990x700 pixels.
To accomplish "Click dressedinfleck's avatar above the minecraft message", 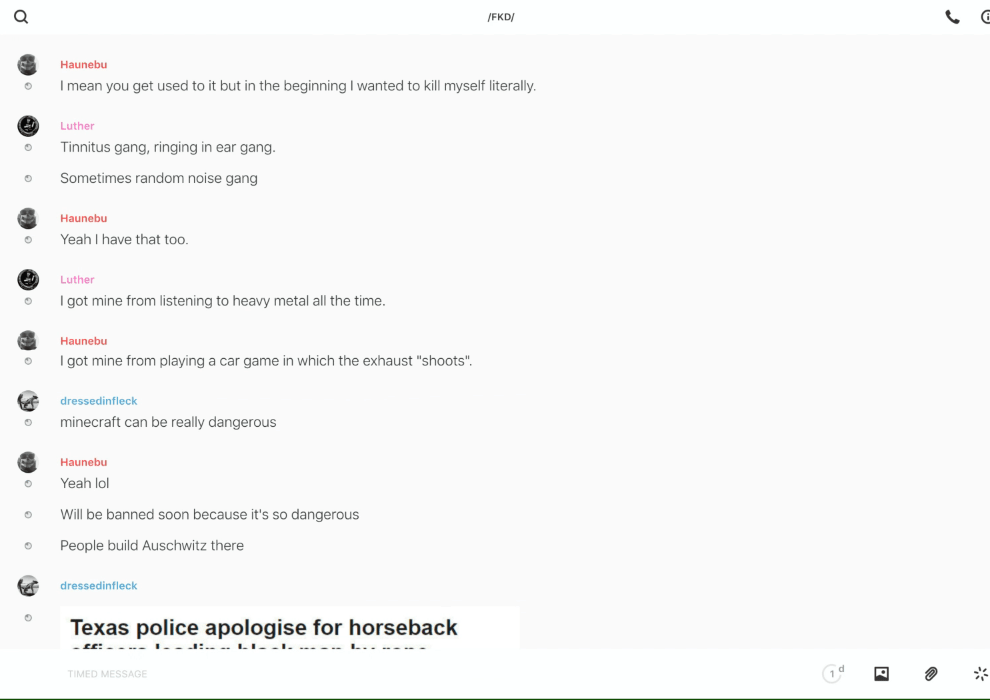I will point(28,401).
